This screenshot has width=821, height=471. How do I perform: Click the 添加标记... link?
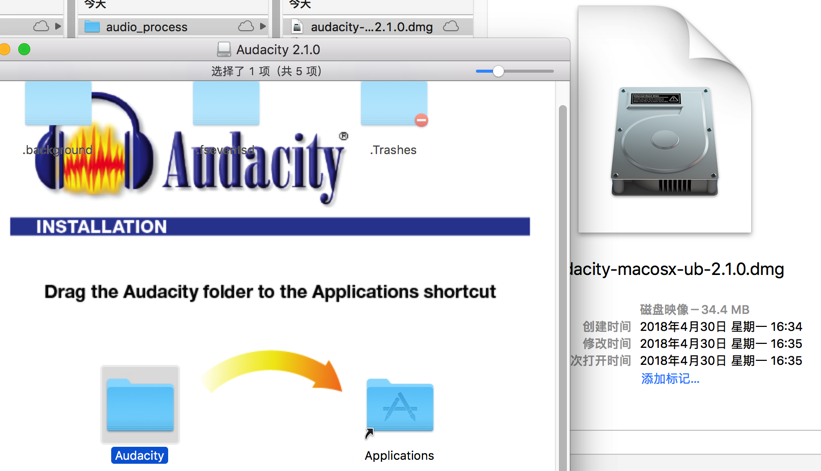pos(670,378)
